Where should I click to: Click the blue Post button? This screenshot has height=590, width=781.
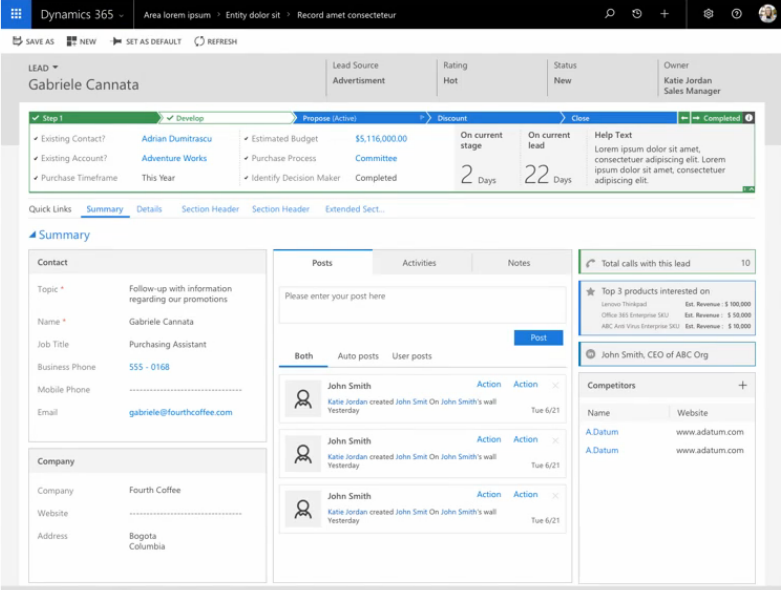tap(538, 338)
